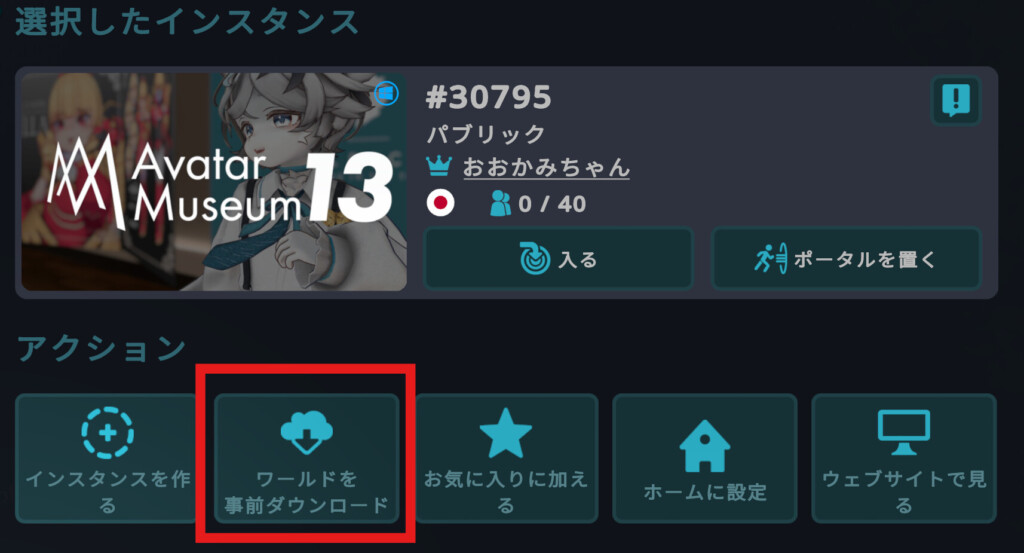Click the 0 / 40 player count
The height and width of the screenshot is (553, 1024).
pos(552,204)
